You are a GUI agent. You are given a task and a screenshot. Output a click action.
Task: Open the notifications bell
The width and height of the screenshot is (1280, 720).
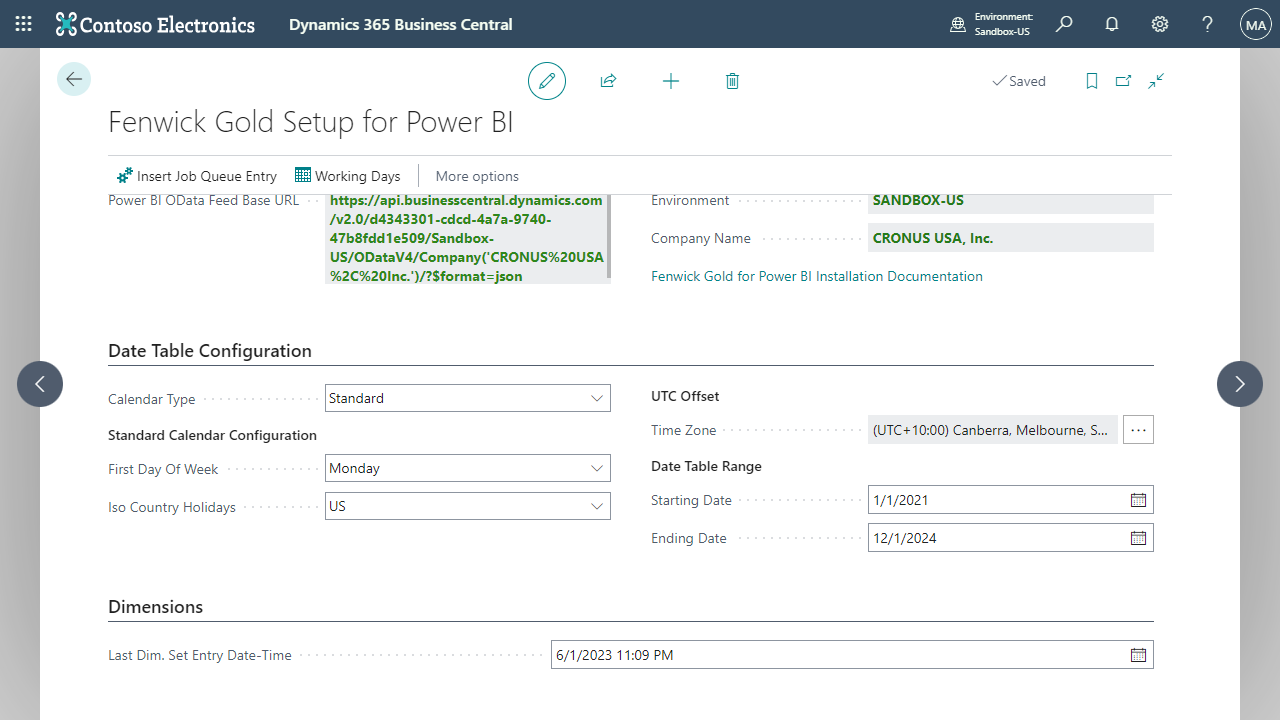[x=1112, y=24]
